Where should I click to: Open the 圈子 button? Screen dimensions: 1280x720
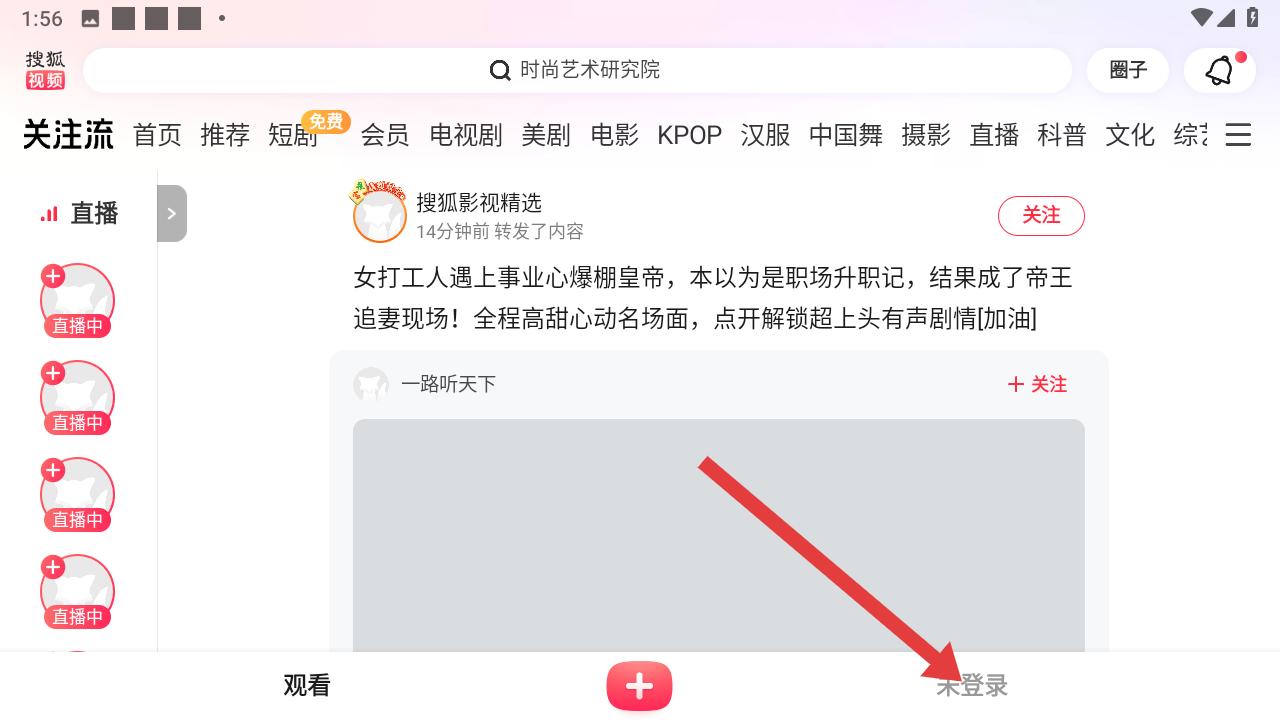pyautogui.click(x=1128, y=70)
